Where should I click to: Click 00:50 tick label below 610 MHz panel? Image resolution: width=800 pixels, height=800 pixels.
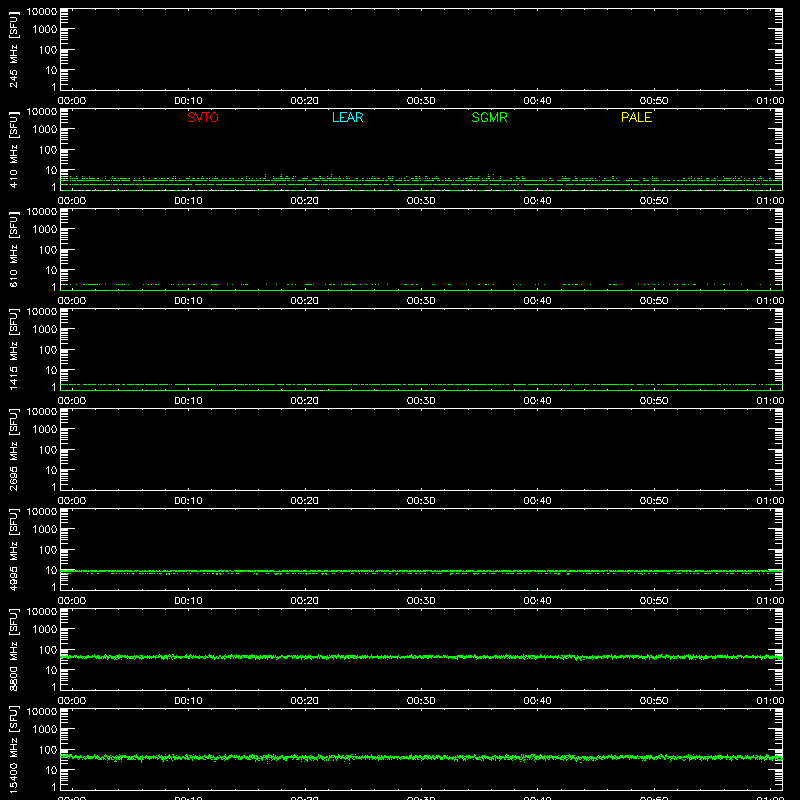[x=654, y=301]
